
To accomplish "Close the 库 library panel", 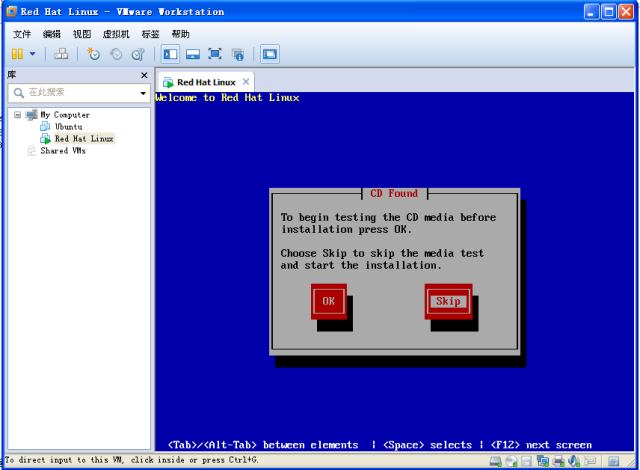I will (x=144, y=75).
